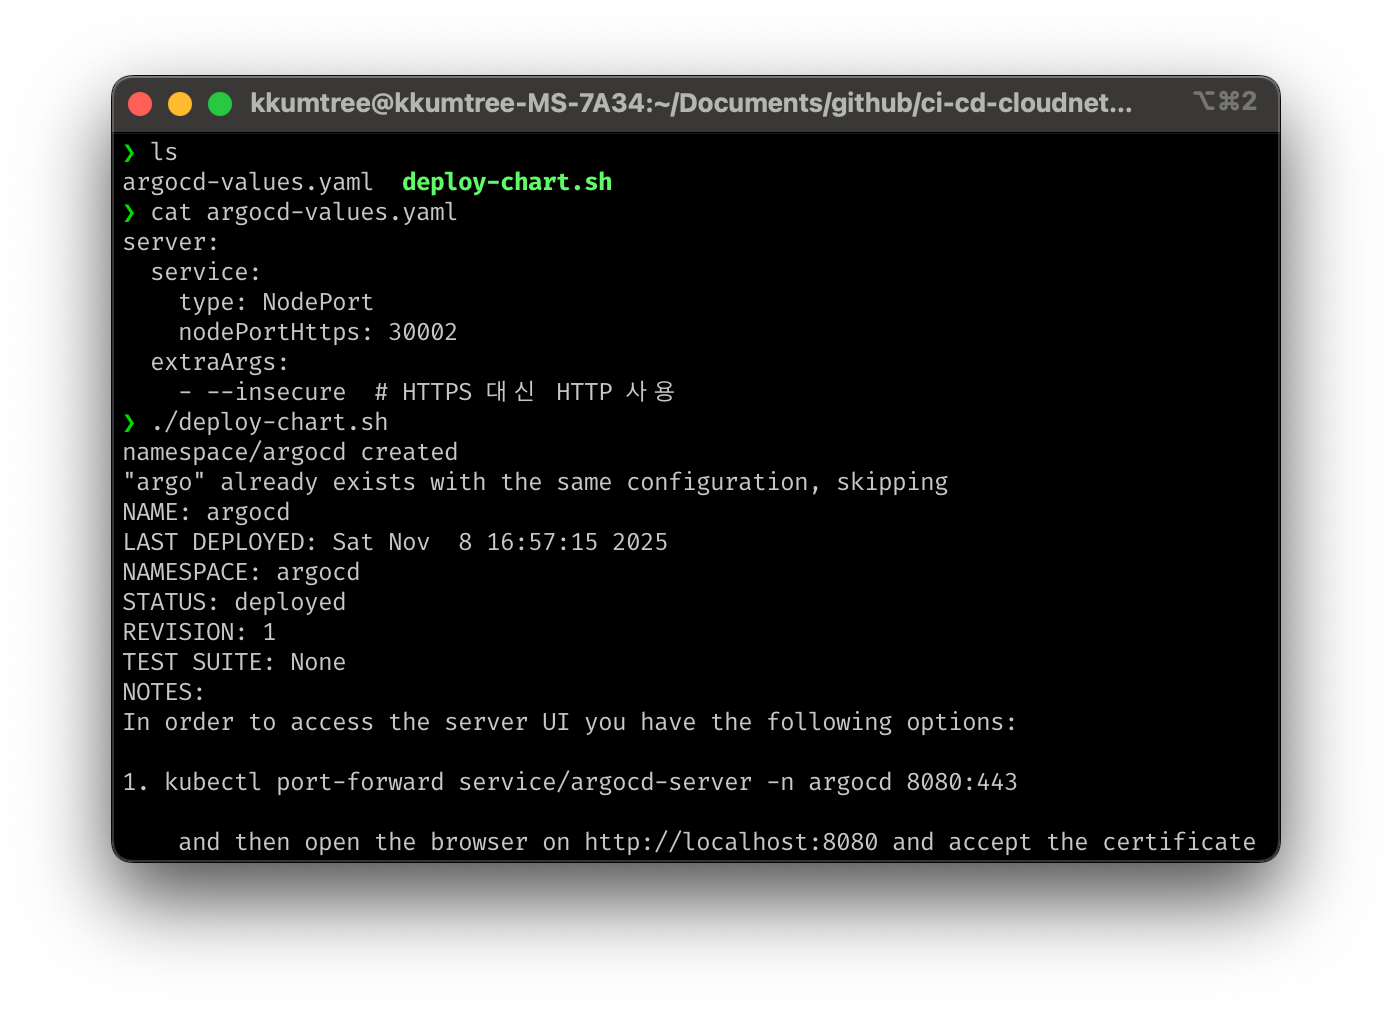The width and height of the screenshot is (1392, 1010).
Task: Click 'namespace/argocd created' output line
Action: point(290,452)
